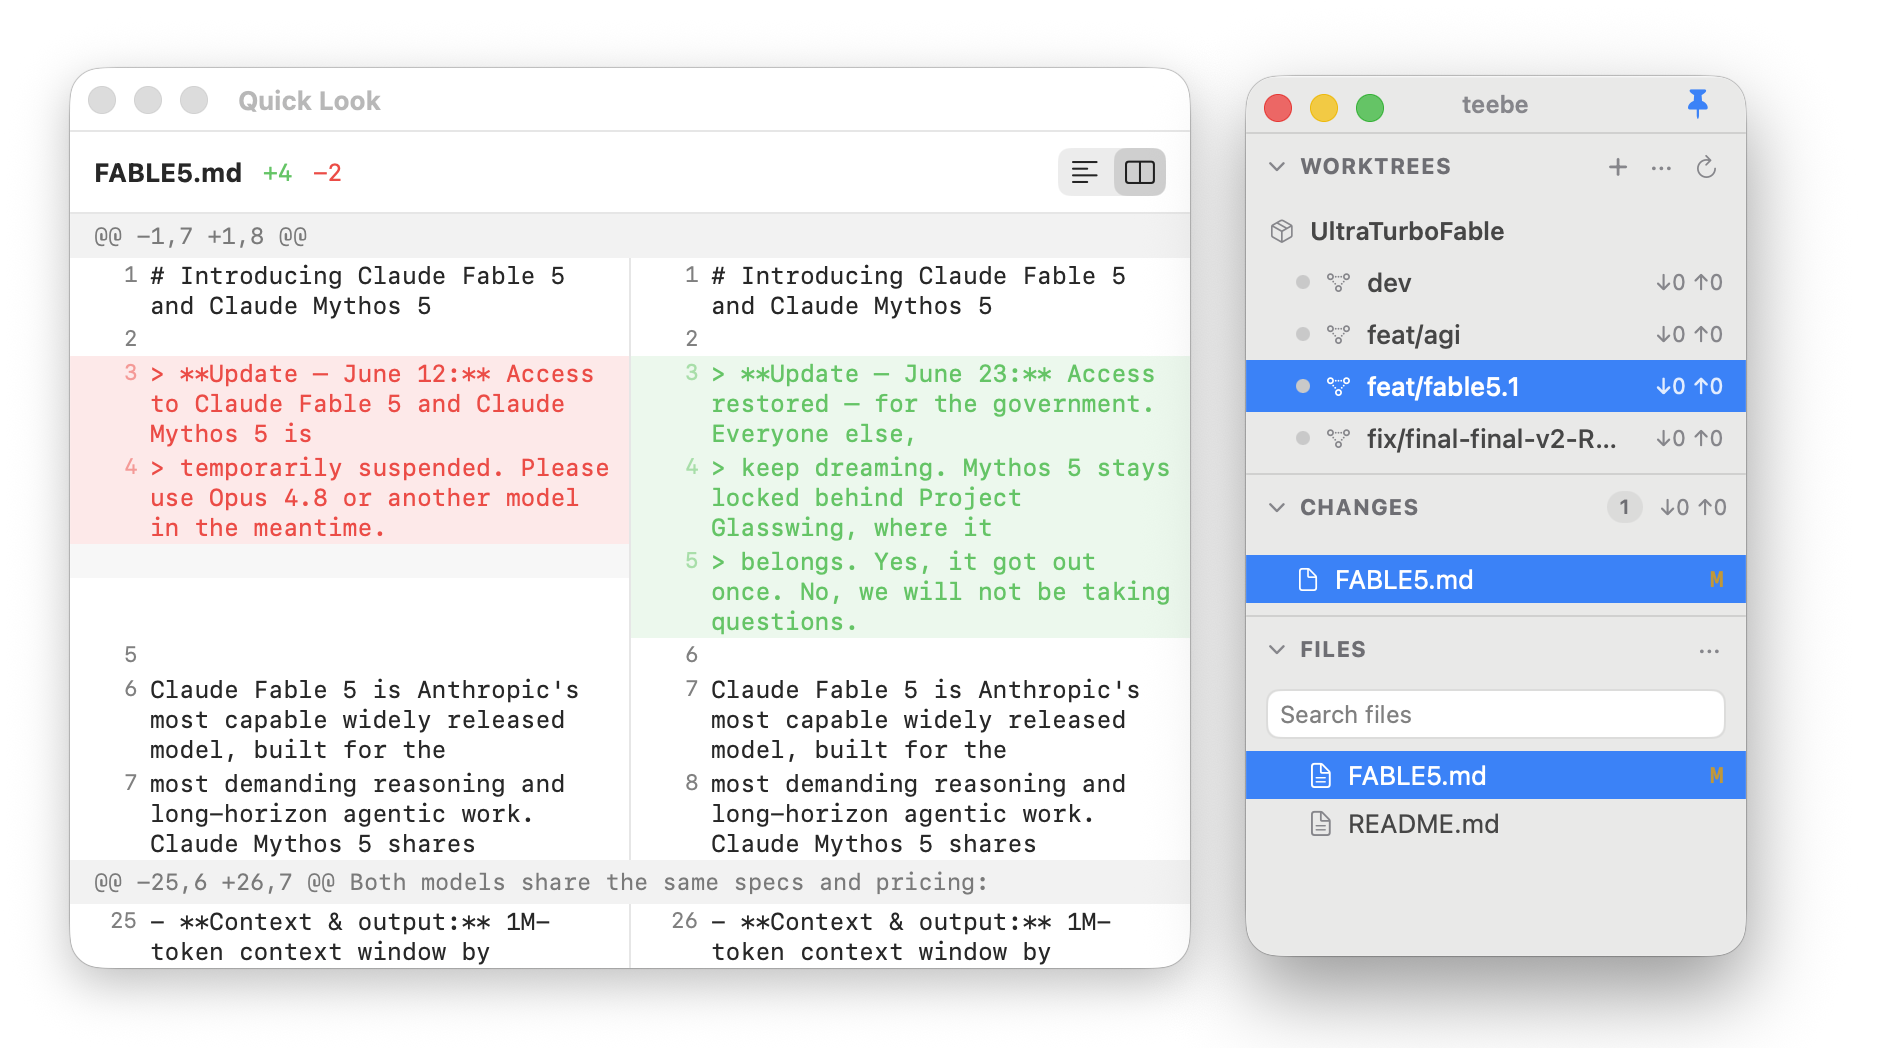Click sync counts on fix/final-final-v2 row
This screenshot has width=1896, height=1048.
[1689, 438]
